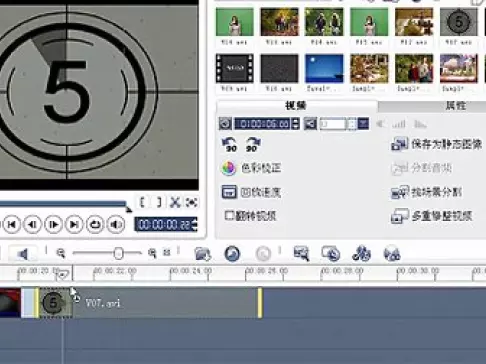Rotate the clip 90 degrees left
The image size is (486, 364).
229,145
